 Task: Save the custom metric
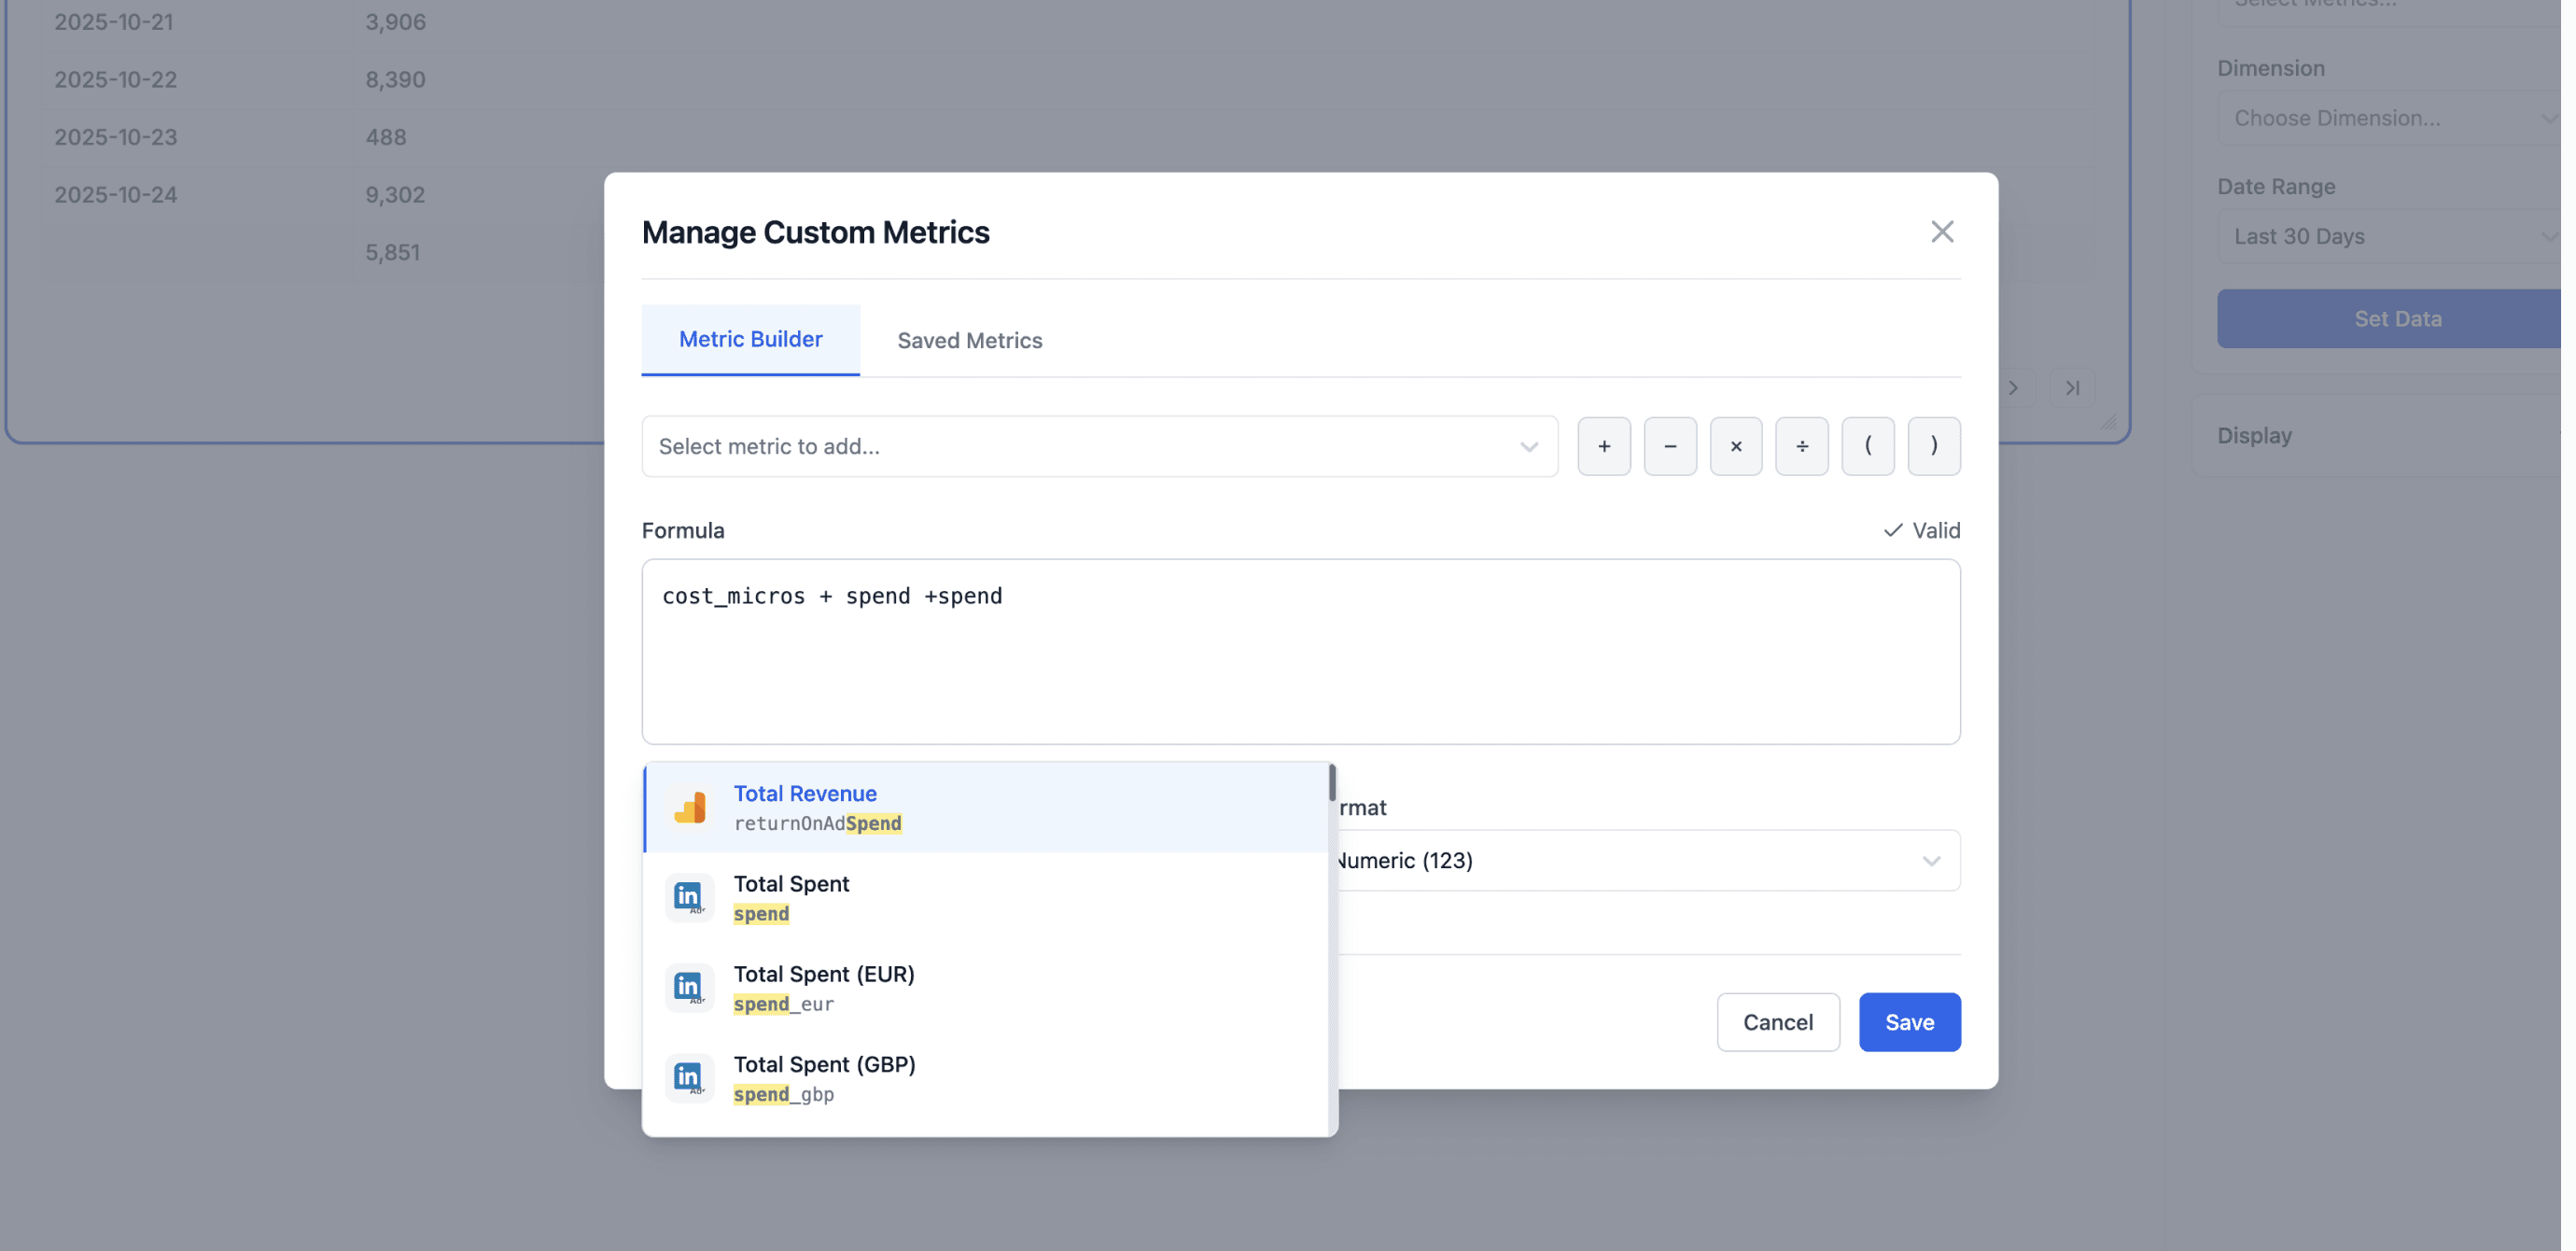pos(1908,1022)
